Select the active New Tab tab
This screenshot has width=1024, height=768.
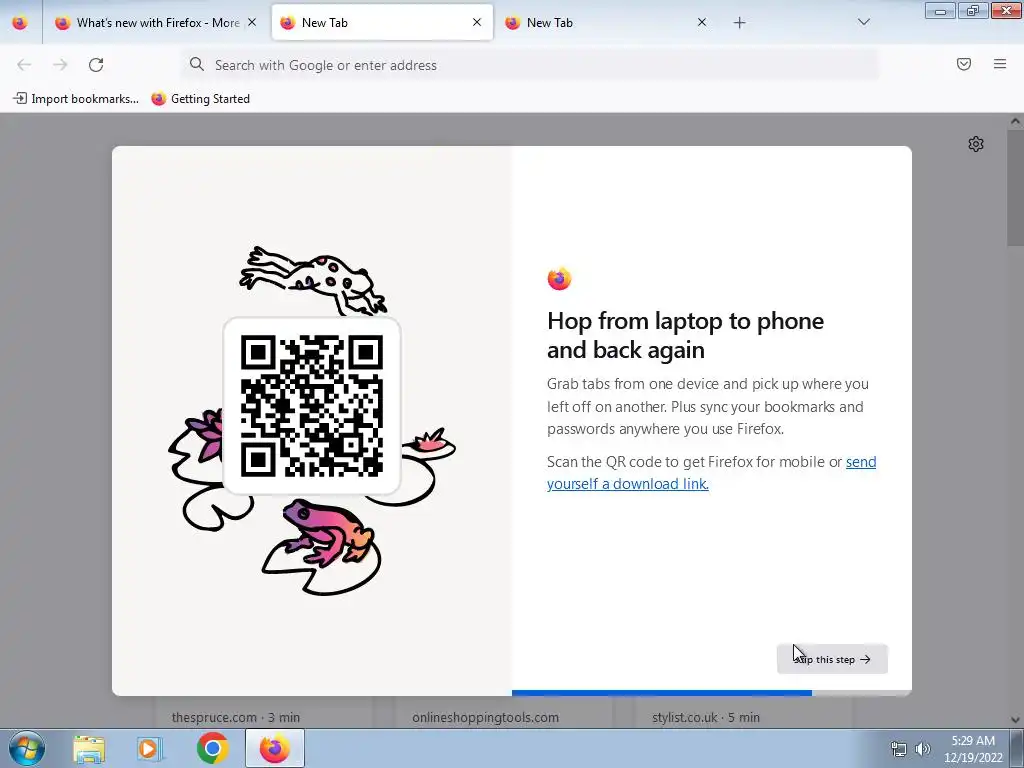[x=382, y=23]
